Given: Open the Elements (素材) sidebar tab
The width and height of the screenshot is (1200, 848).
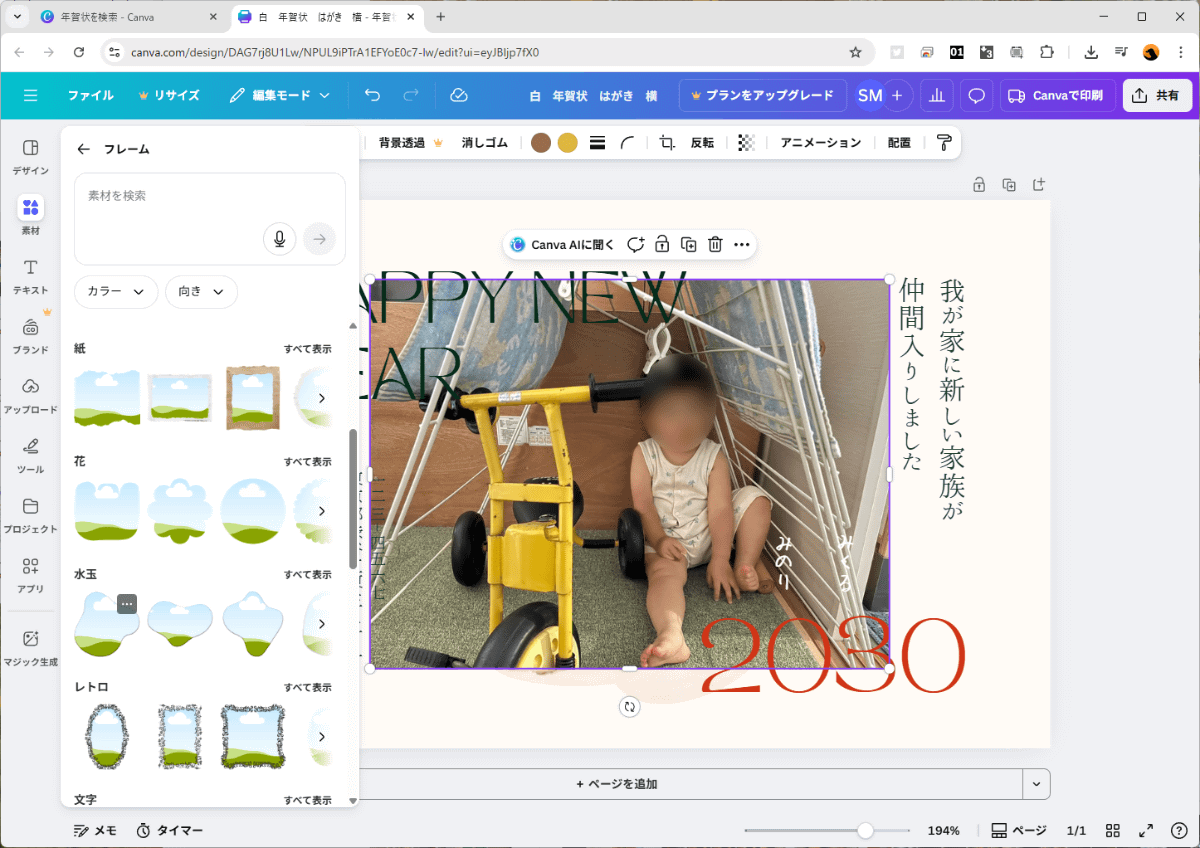Looking at the screenshot, I should (30, 216).
